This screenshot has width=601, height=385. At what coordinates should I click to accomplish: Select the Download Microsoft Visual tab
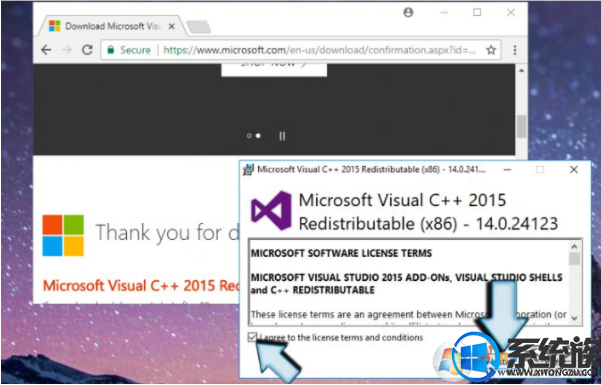tap(111, 26)
